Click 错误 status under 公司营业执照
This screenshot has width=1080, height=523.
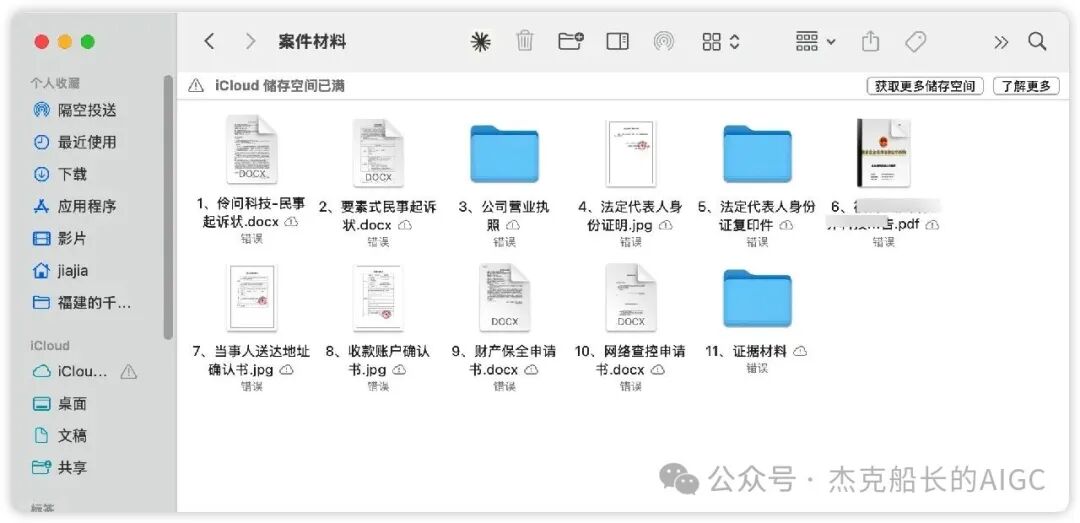(x=504, y=242)
